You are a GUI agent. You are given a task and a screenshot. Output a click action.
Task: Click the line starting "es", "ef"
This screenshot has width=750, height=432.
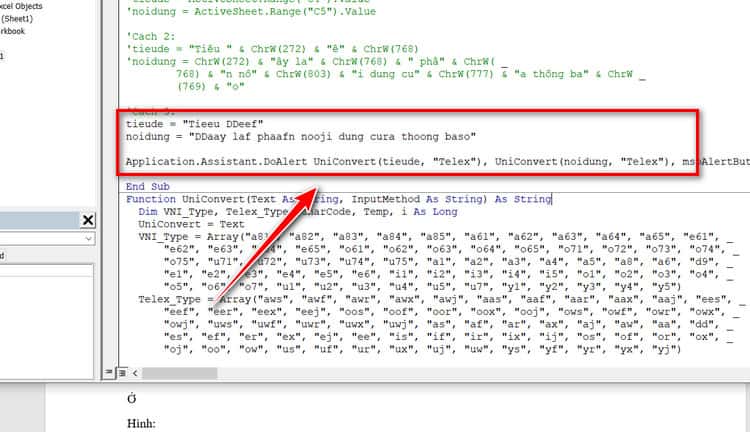click(x=448, y=337)
